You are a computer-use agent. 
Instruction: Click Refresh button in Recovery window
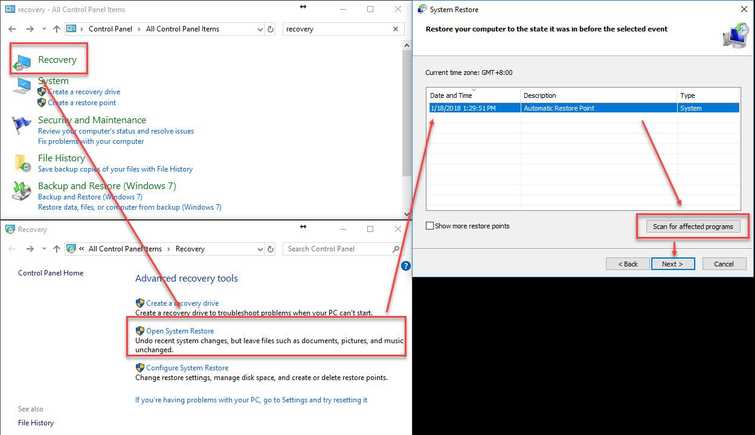coord(271,249)
